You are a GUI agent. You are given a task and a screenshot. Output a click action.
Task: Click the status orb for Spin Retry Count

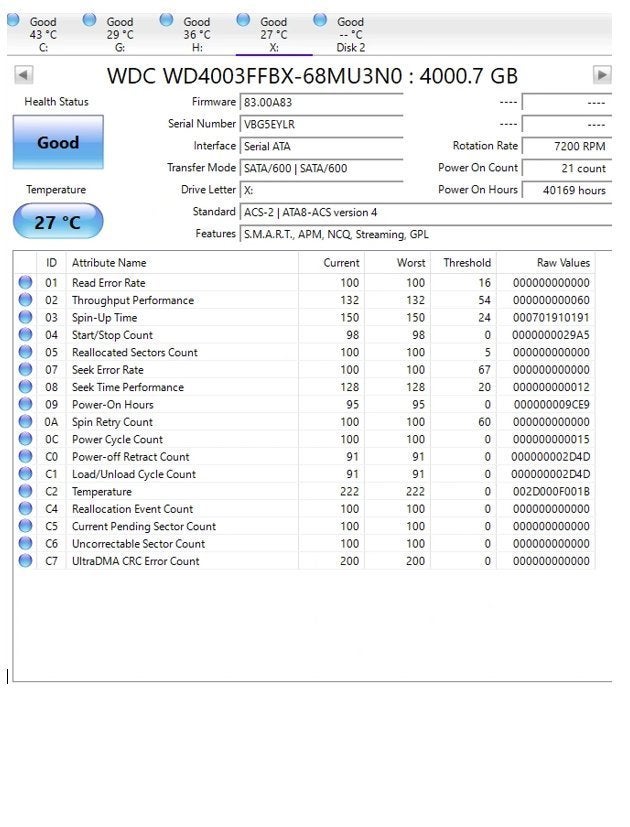coord(25,422)
